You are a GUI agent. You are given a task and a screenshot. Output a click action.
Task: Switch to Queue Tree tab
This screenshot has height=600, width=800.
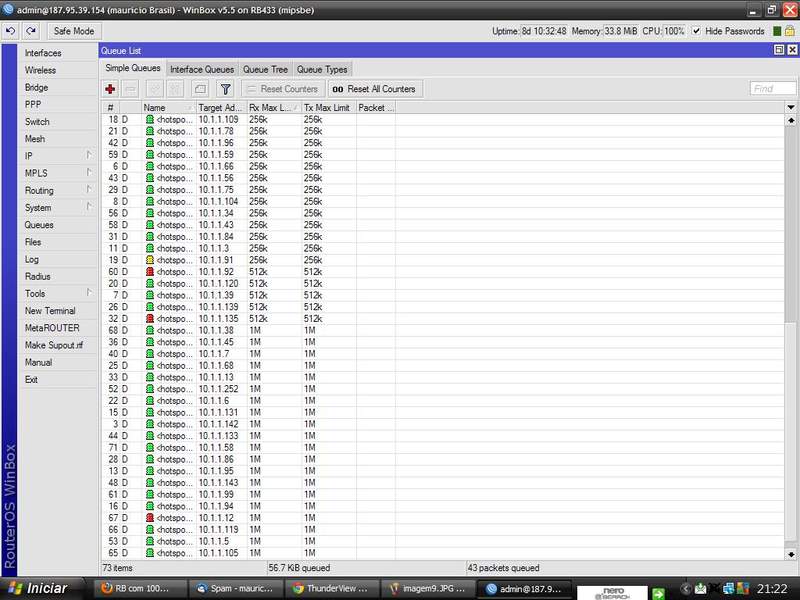tap(265, 69)
